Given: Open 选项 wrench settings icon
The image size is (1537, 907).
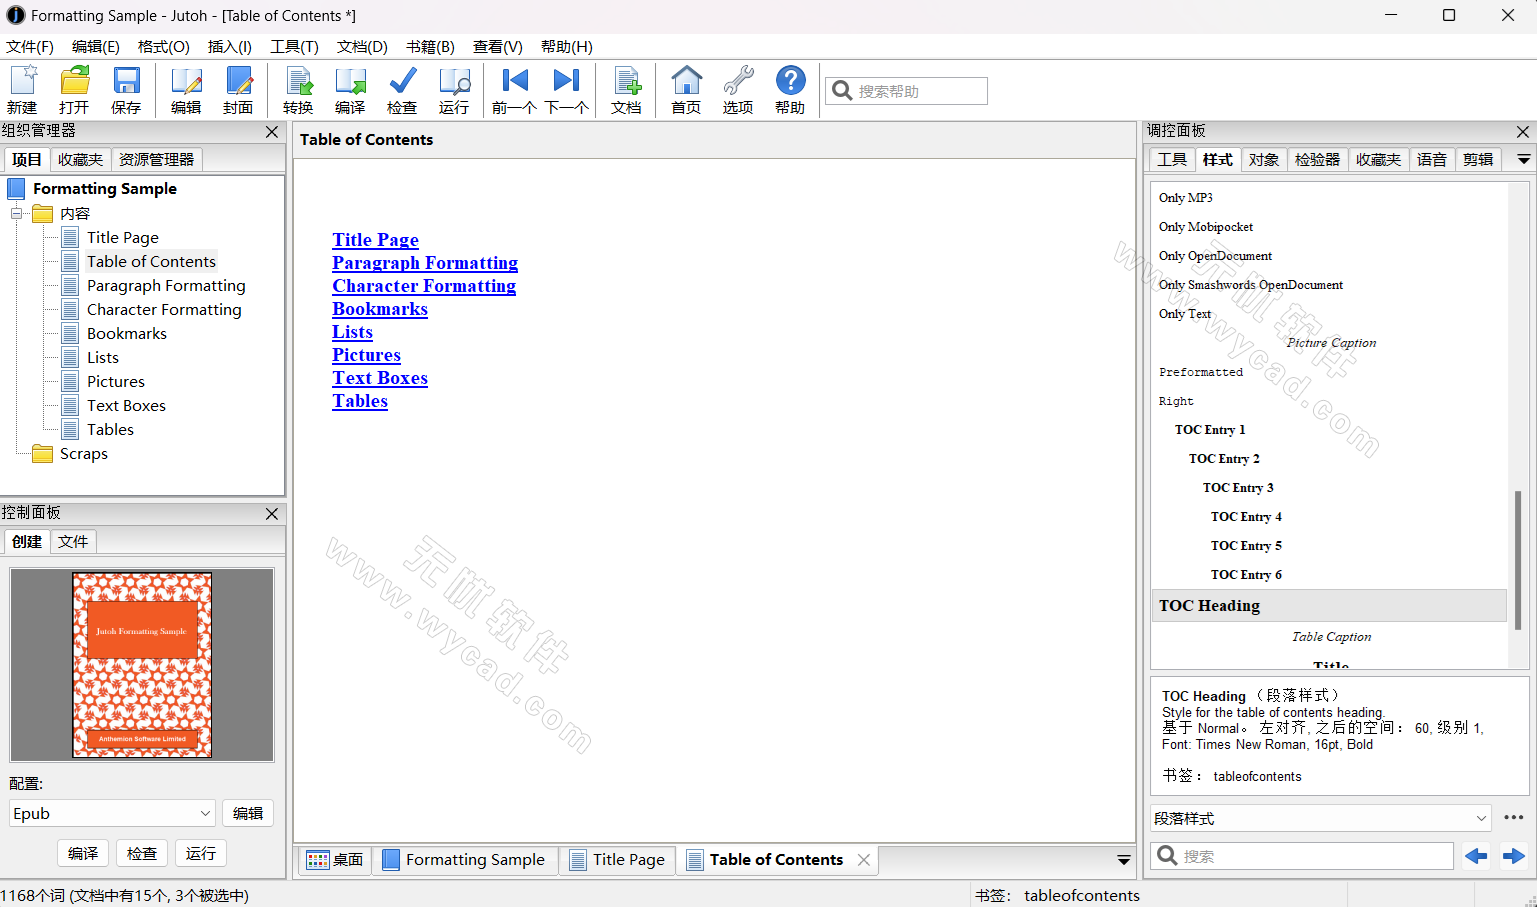Looking at the screenshot, I should point(738,90).
